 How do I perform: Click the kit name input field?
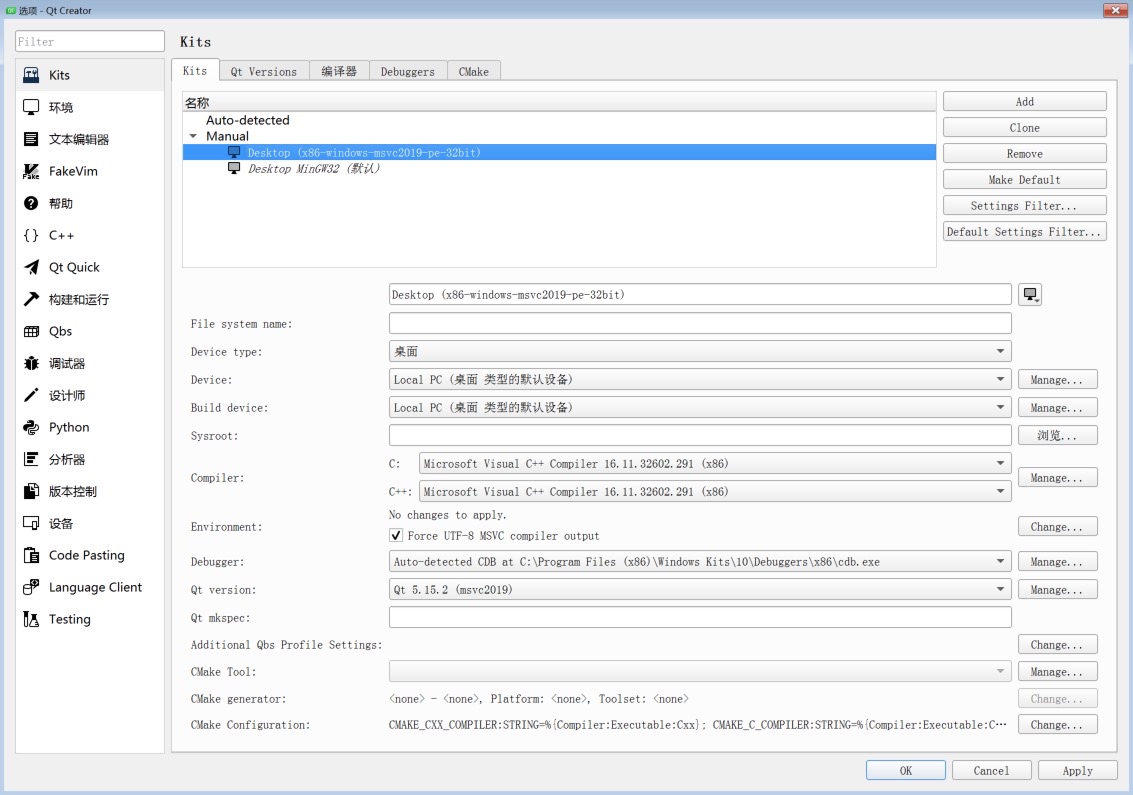pos(699,295)
